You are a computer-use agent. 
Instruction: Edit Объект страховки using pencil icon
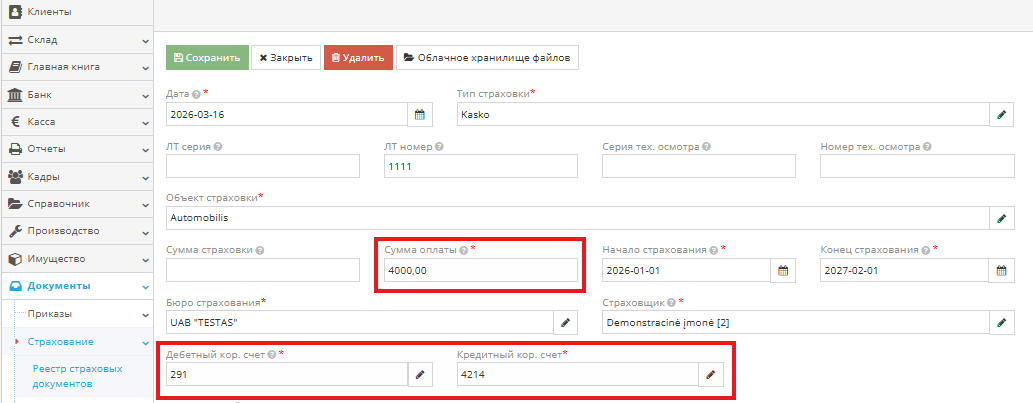(1002, 217)
